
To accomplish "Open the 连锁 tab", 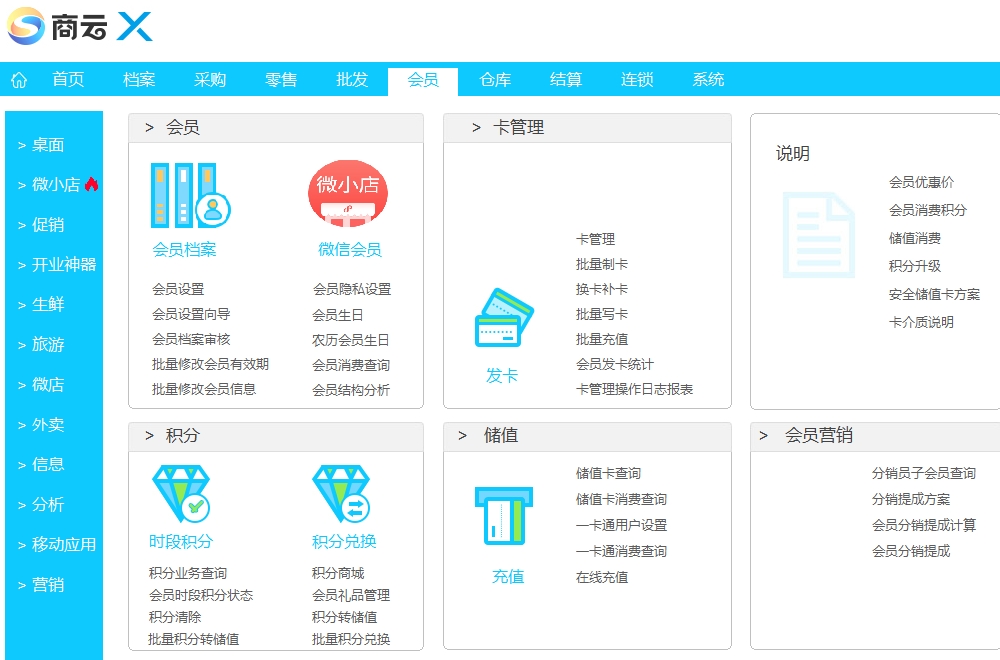I will point(637,80).
